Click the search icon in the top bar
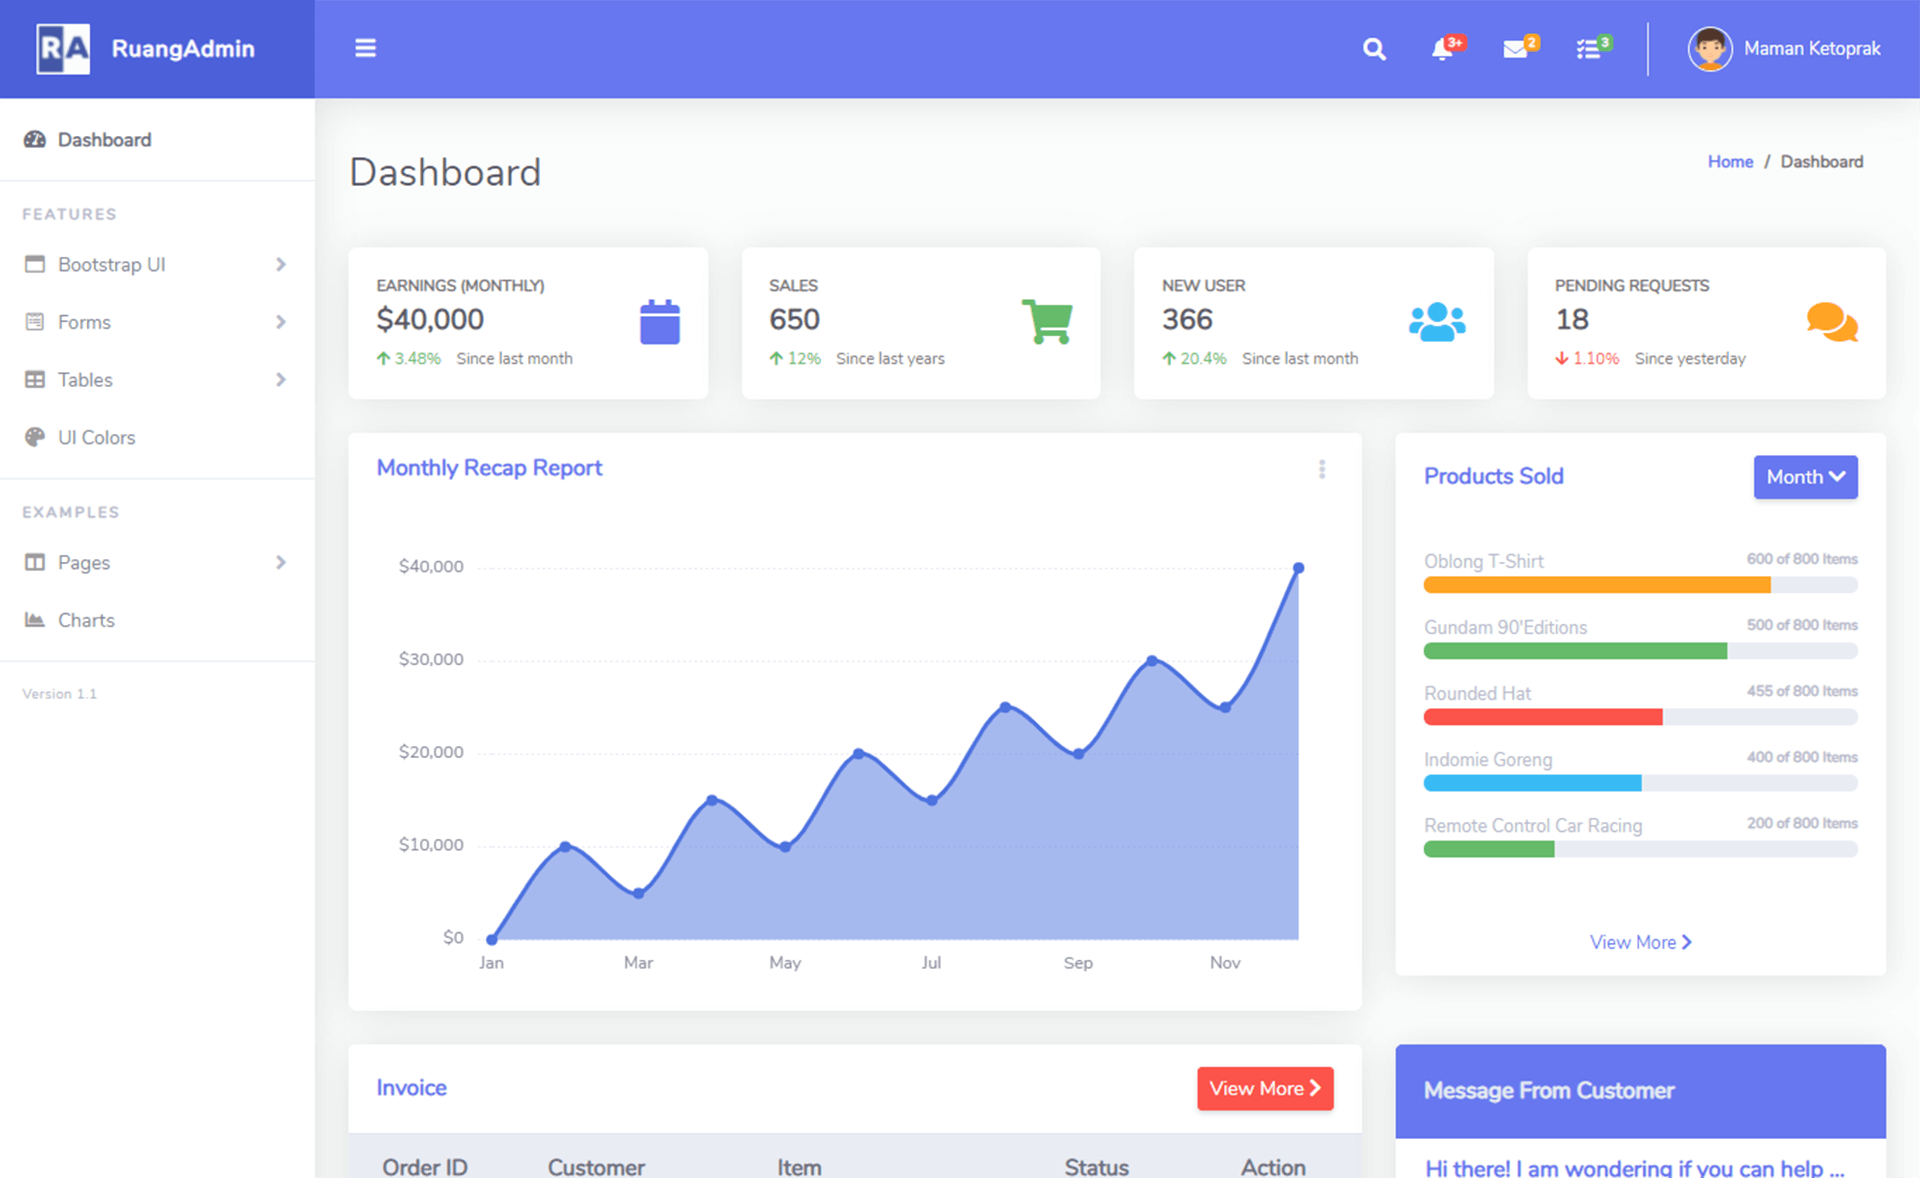This screenshot has height=1178, width=1920. [x=1371, y=48]
